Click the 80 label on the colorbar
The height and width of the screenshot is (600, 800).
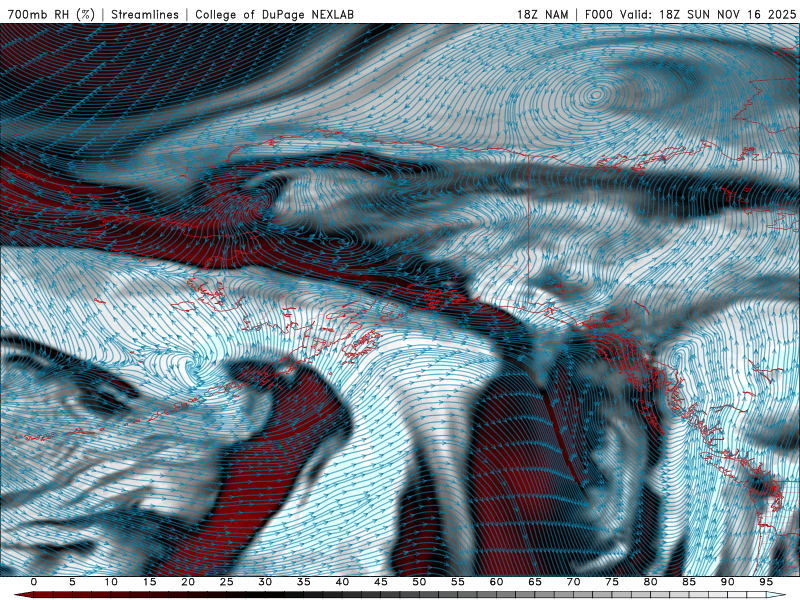(651, 582)
